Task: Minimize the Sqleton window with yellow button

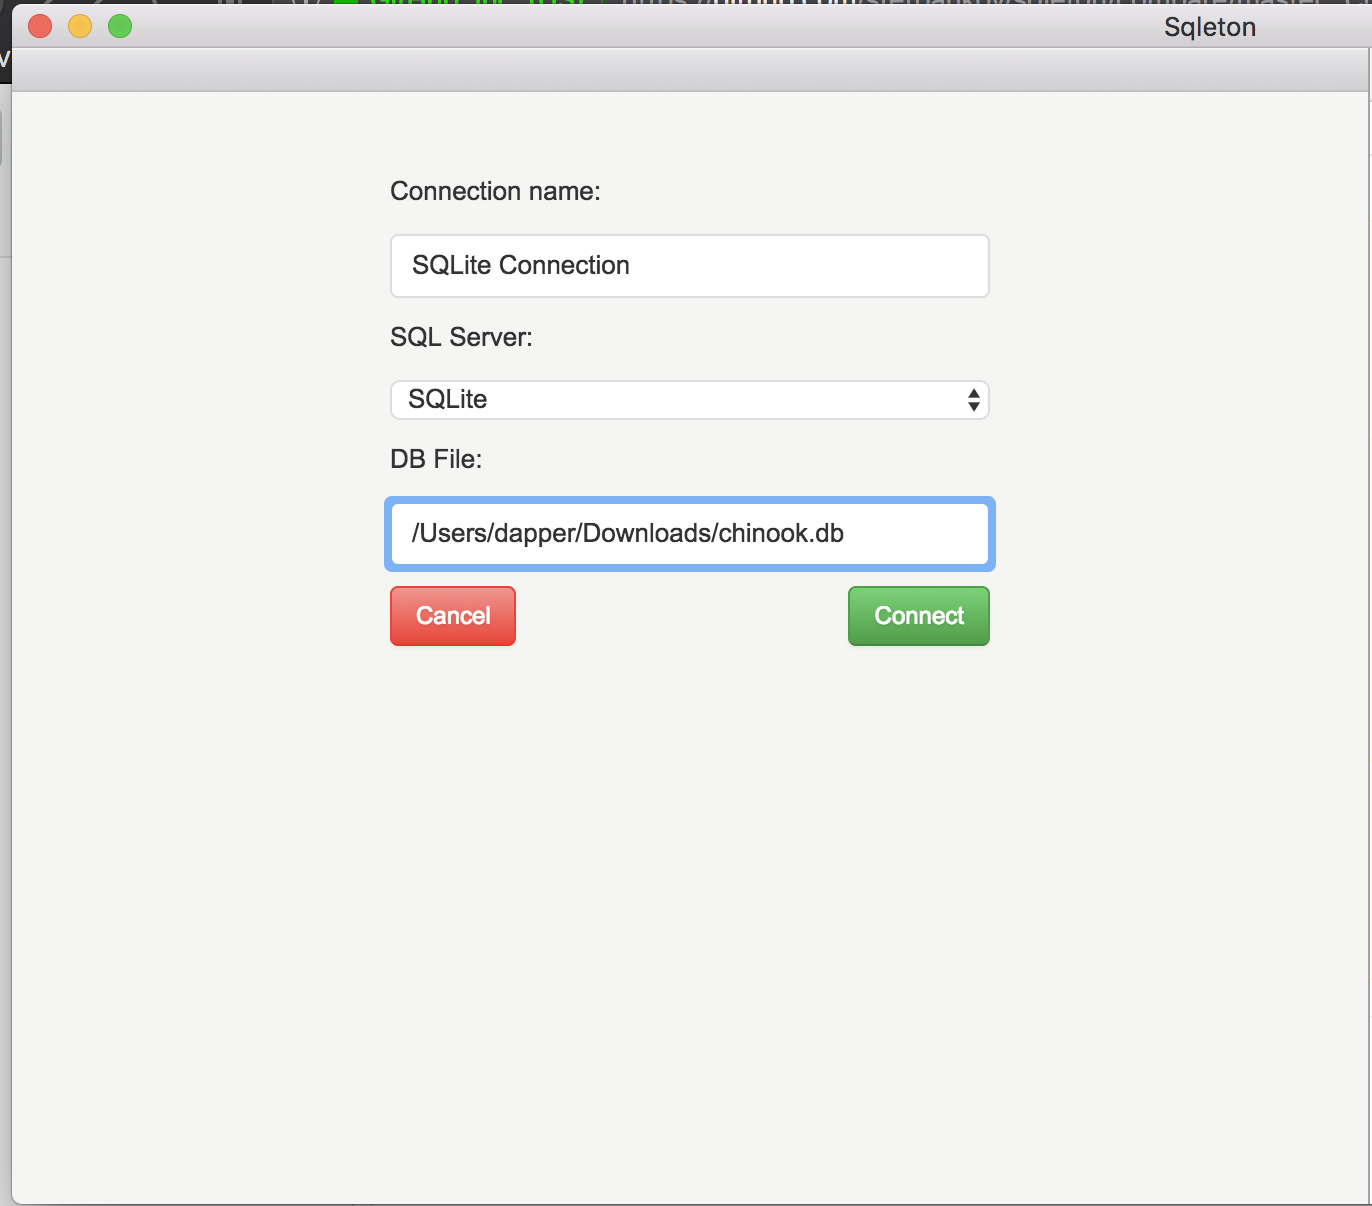Action: tap(80, 26)
